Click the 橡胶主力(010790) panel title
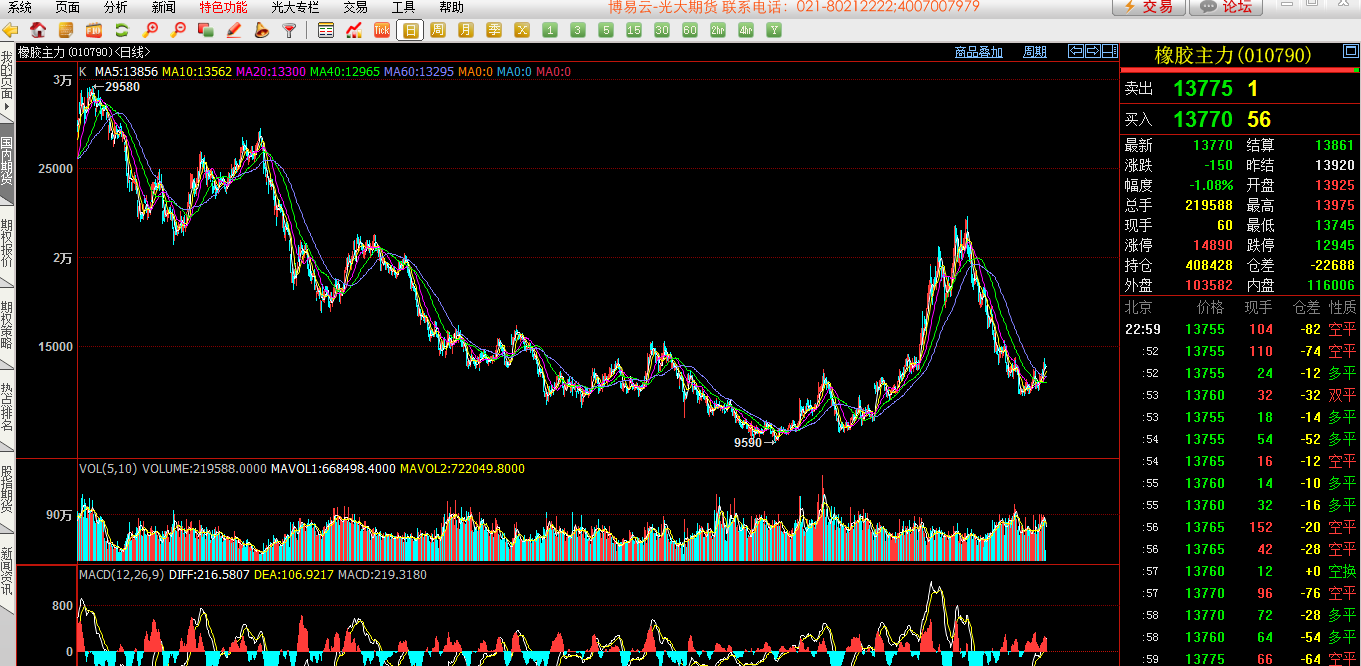 pos(1232,56)
